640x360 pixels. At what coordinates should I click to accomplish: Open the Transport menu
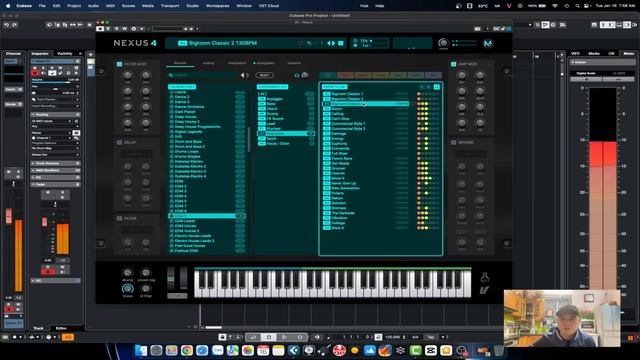[170, 6]
